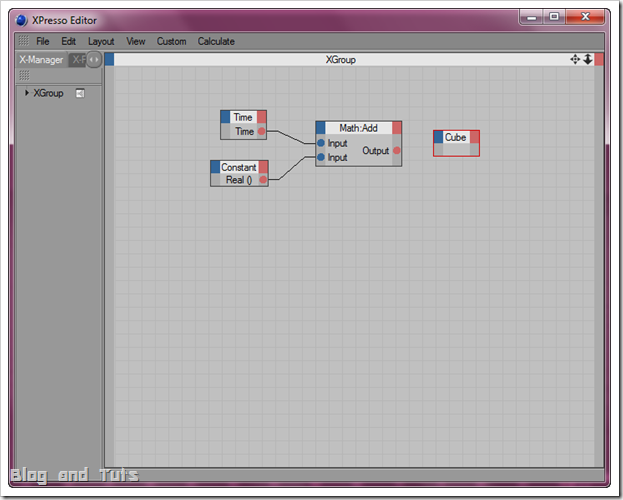Open the Layout menu
The width and height of the screenshot is (623, 500).
pos(101,41)
